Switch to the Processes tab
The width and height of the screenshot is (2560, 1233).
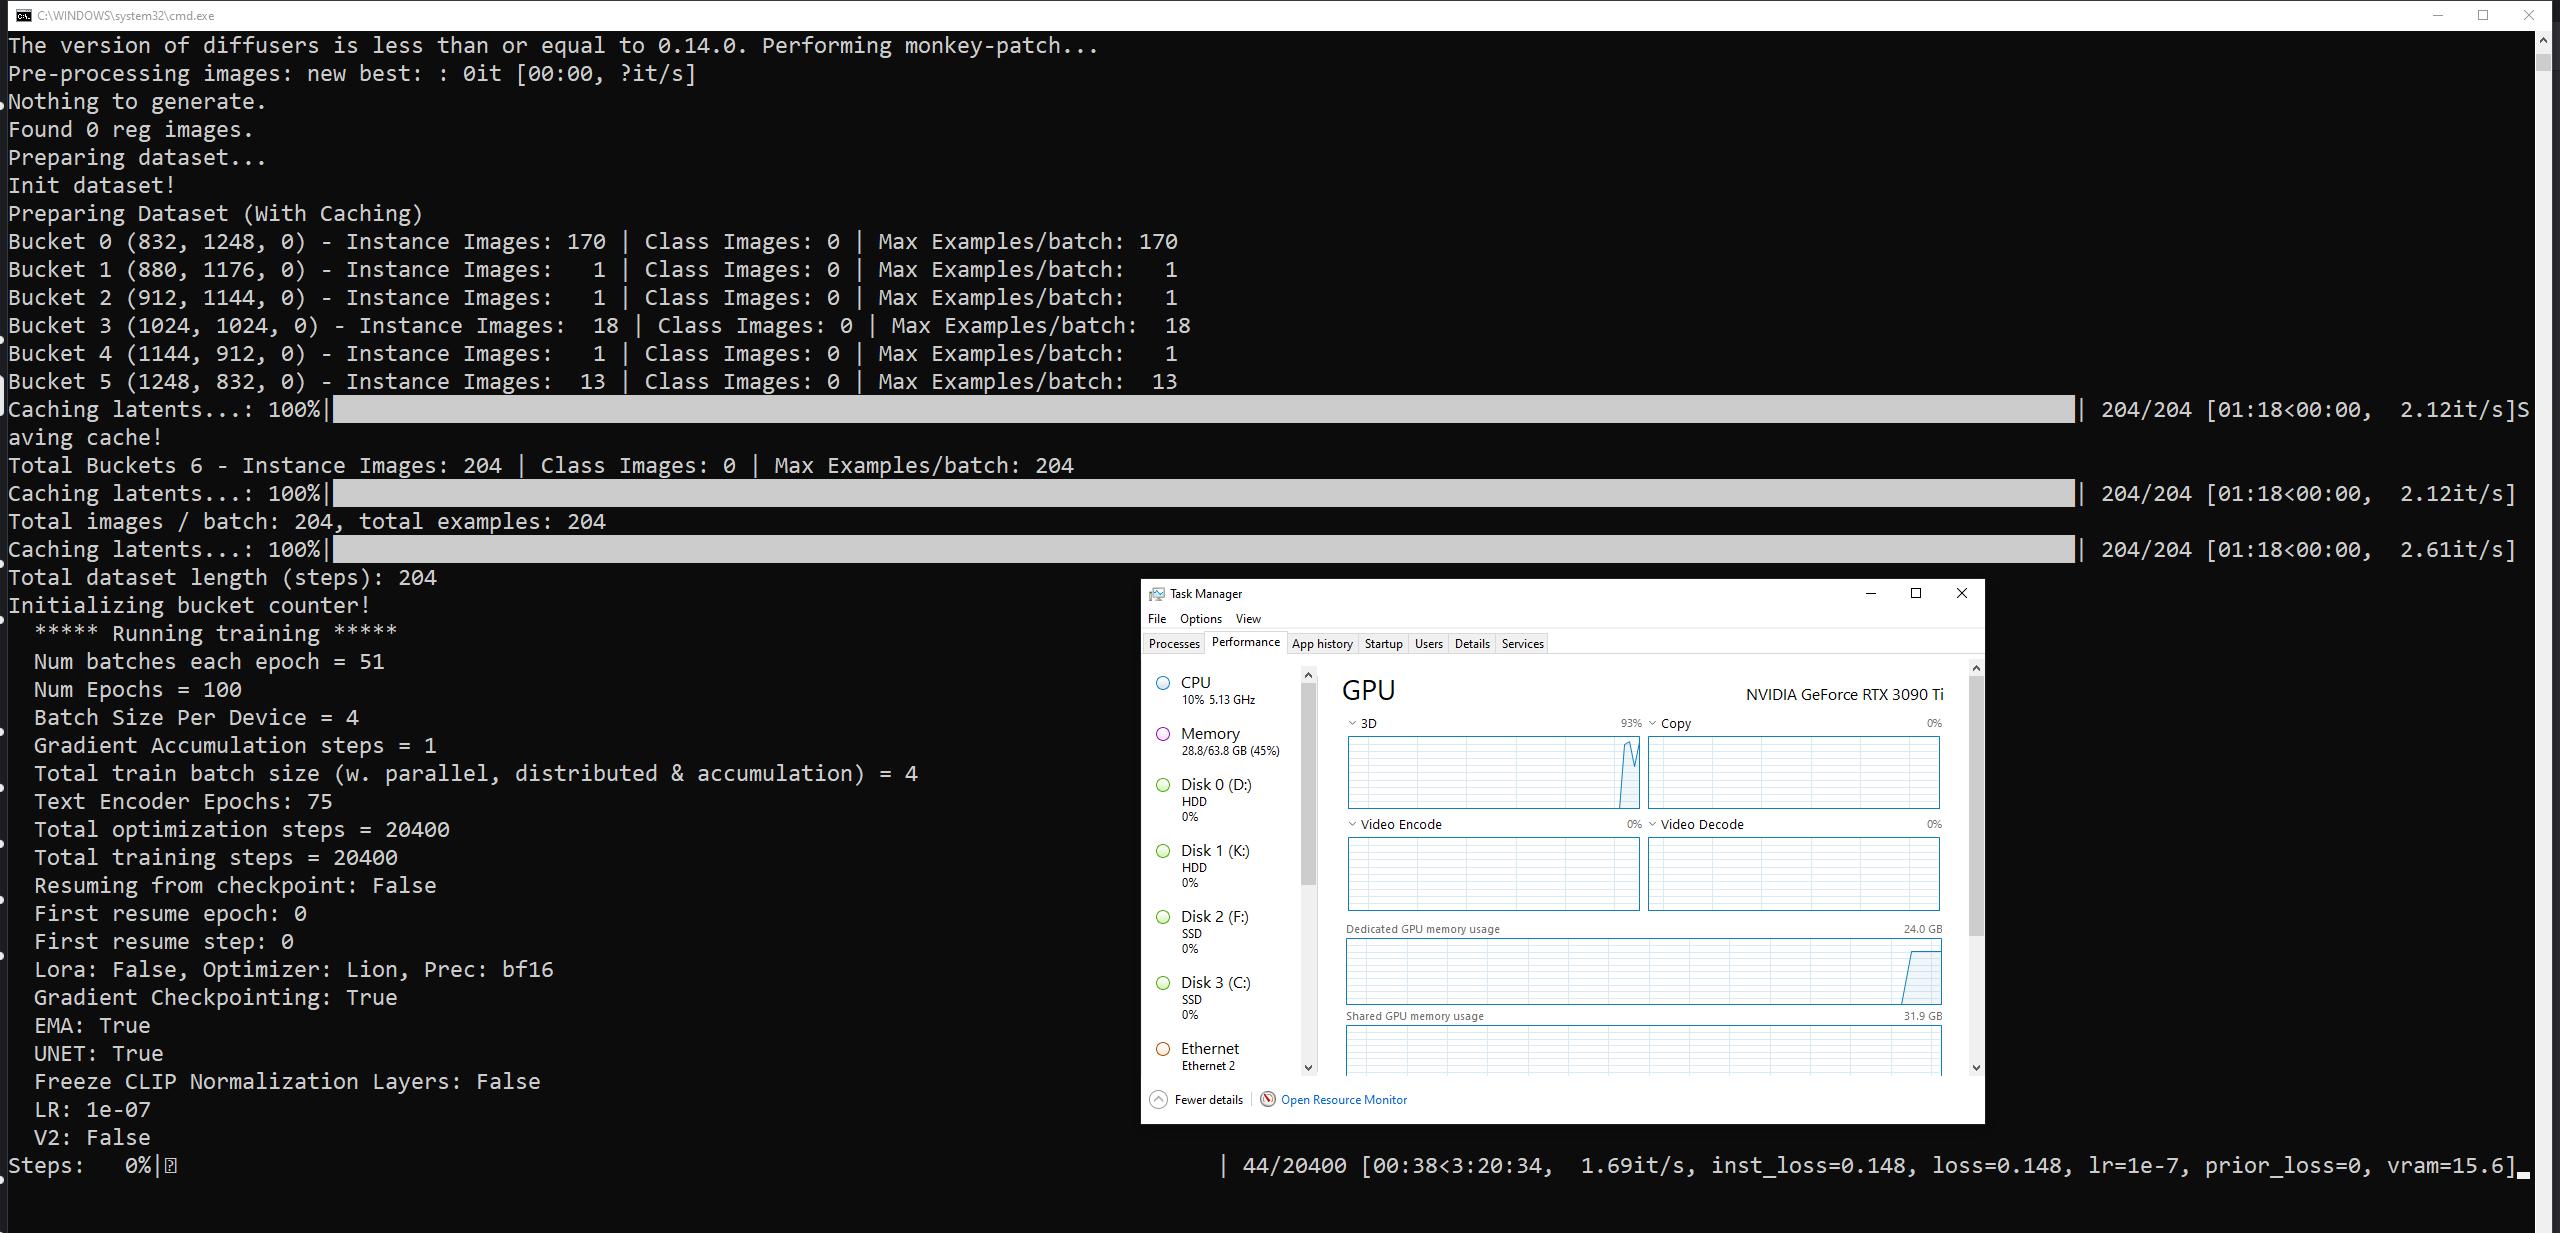pos(1174,644)
